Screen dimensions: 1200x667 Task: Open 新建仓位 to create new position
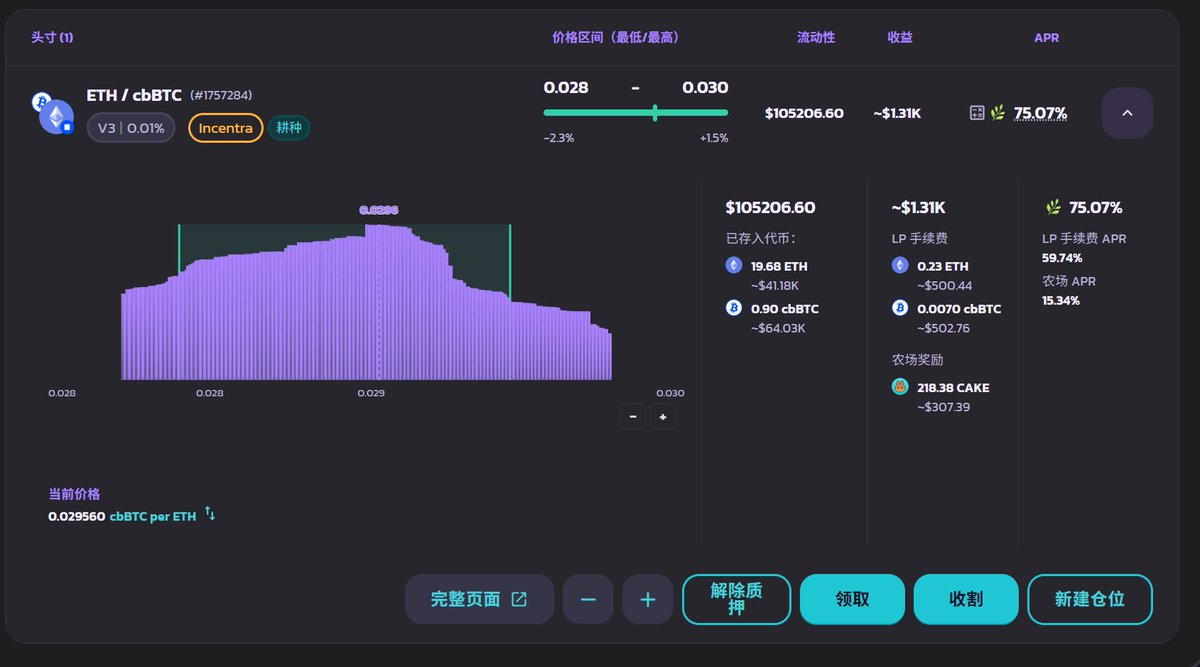(1090, 598)
